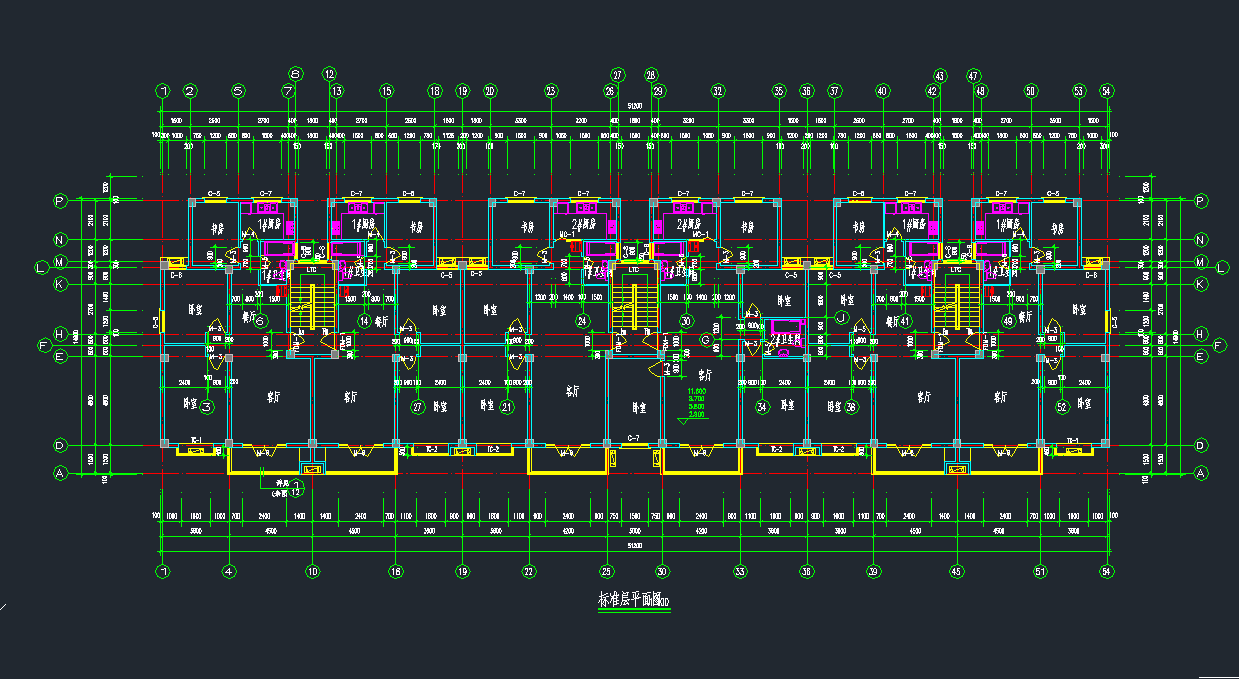Select bottom axis bubble number 45
1239x679 pixels.
point(957,572)
